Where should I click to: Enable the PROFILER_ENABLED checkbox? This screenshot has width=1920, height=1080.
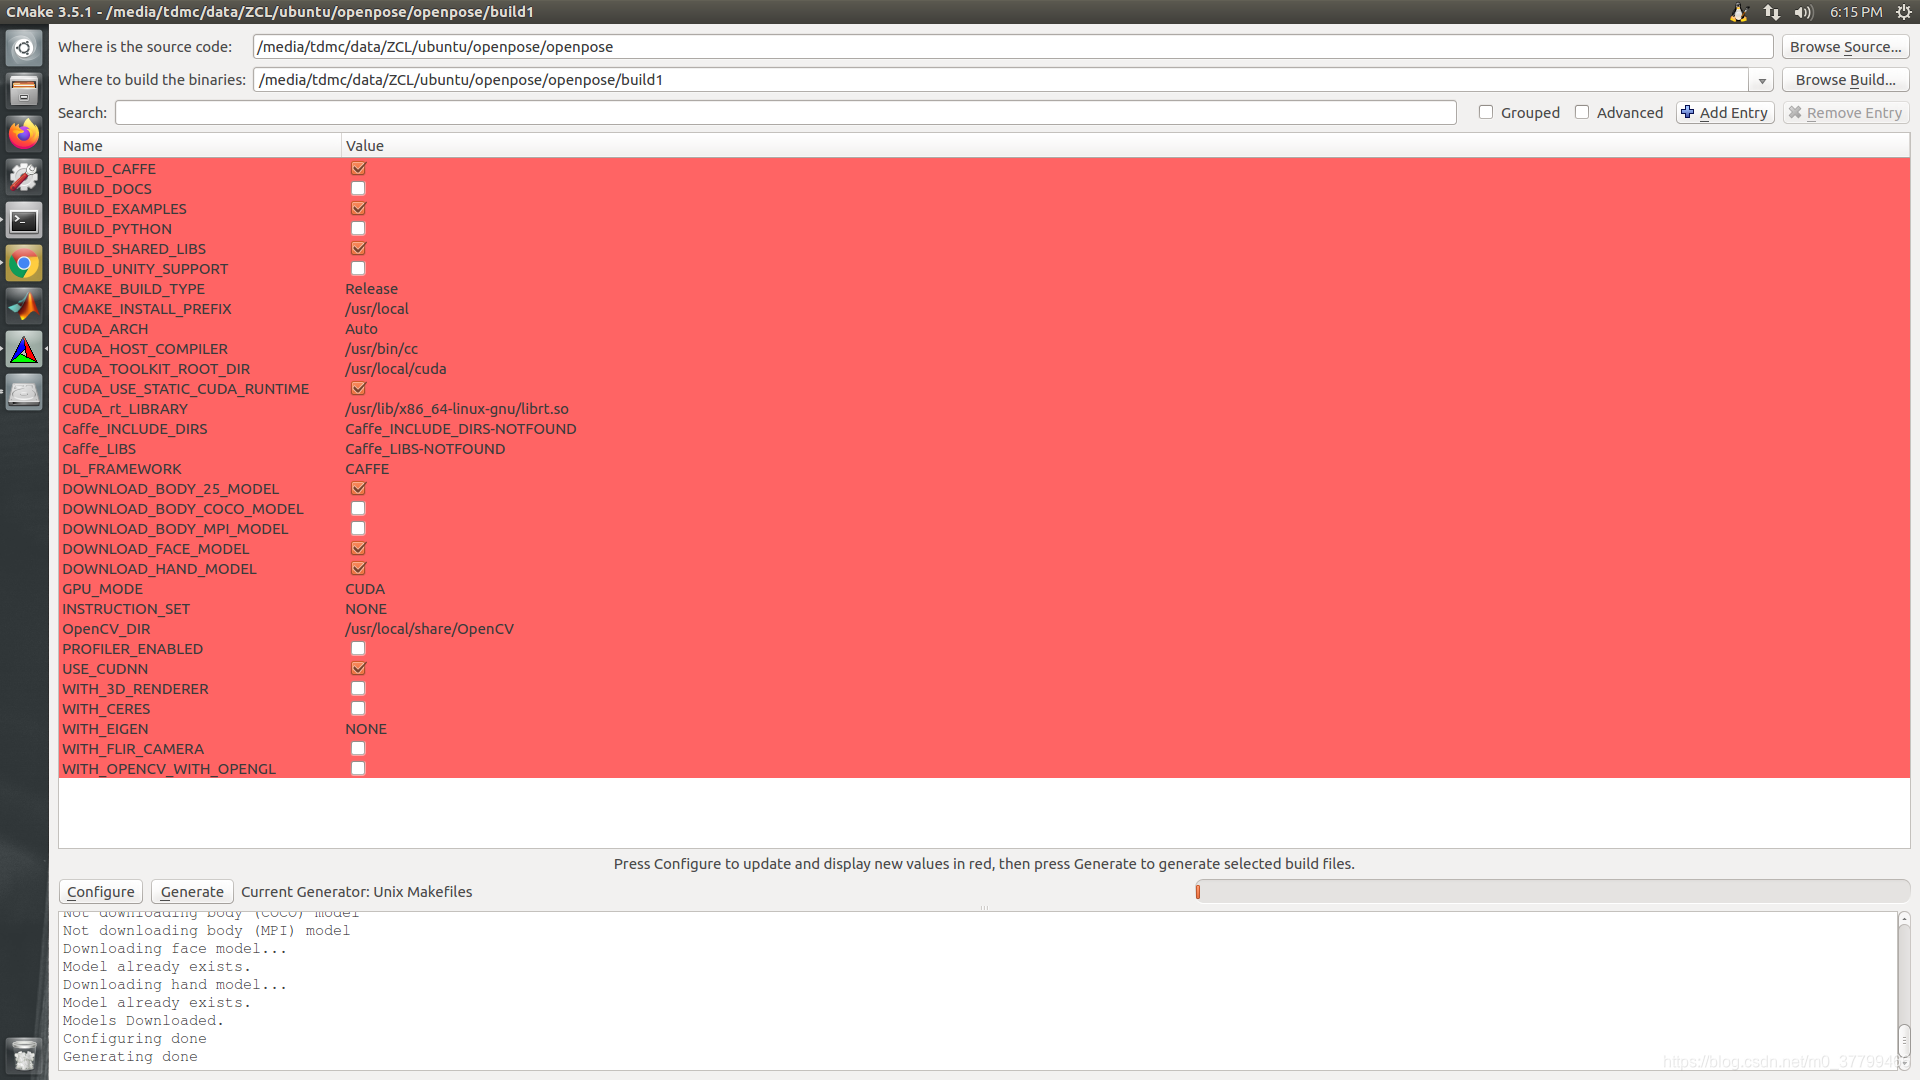[x=358, y=649]
